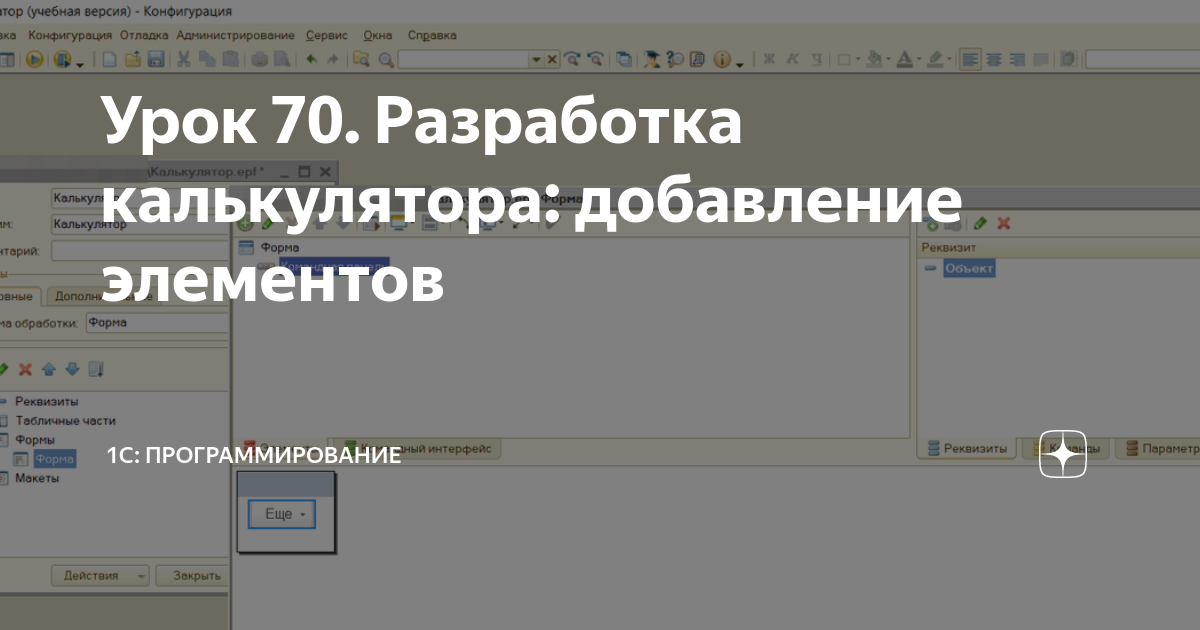Toggle bold Ж formatting

(768, 60)
